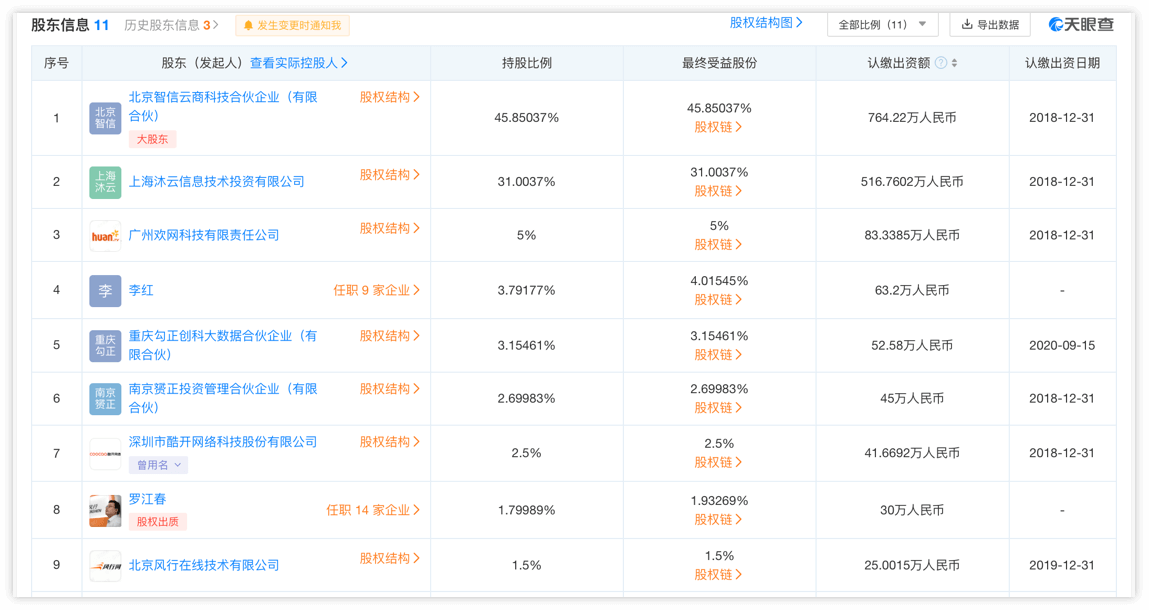Expand 股权结构 for 广州欢网科技
Image resolution: width=1149 pixels, height=610 pixels.
pyautogui.click(x=390, y=228)
